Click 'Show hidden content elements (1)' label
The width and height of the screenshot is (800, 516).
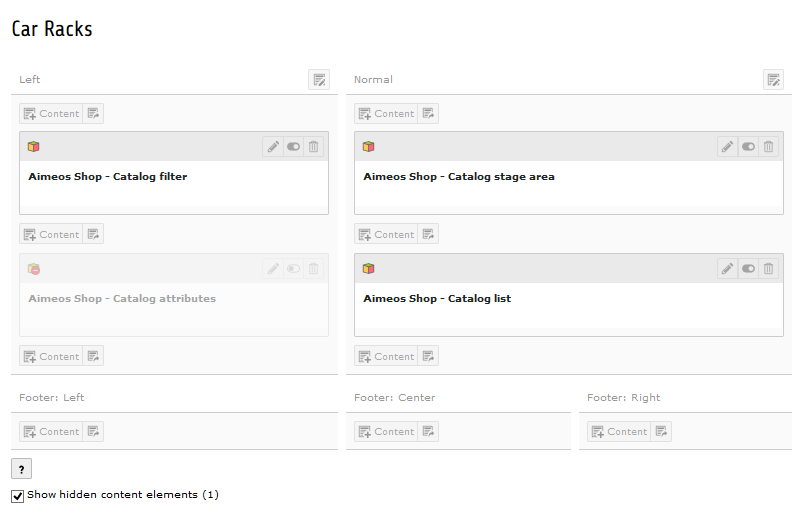[x=123, y=495]
